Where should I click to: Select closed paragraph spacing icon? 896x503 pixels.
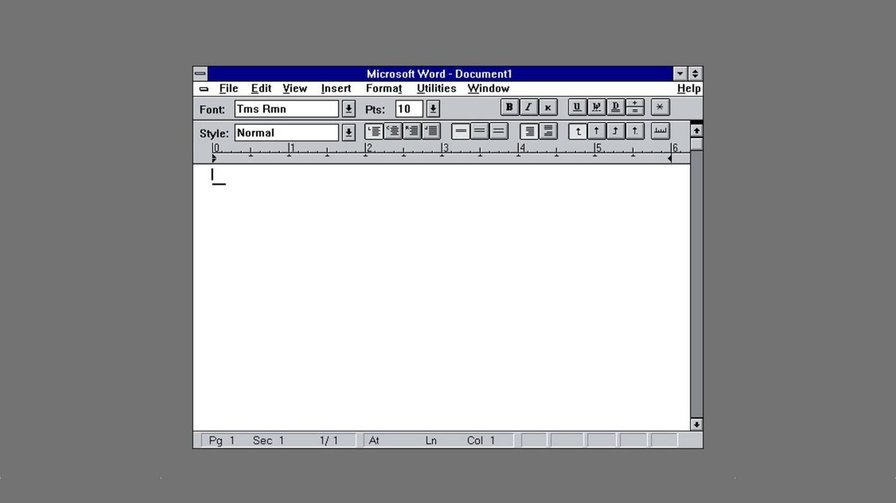tap(529, 131)
